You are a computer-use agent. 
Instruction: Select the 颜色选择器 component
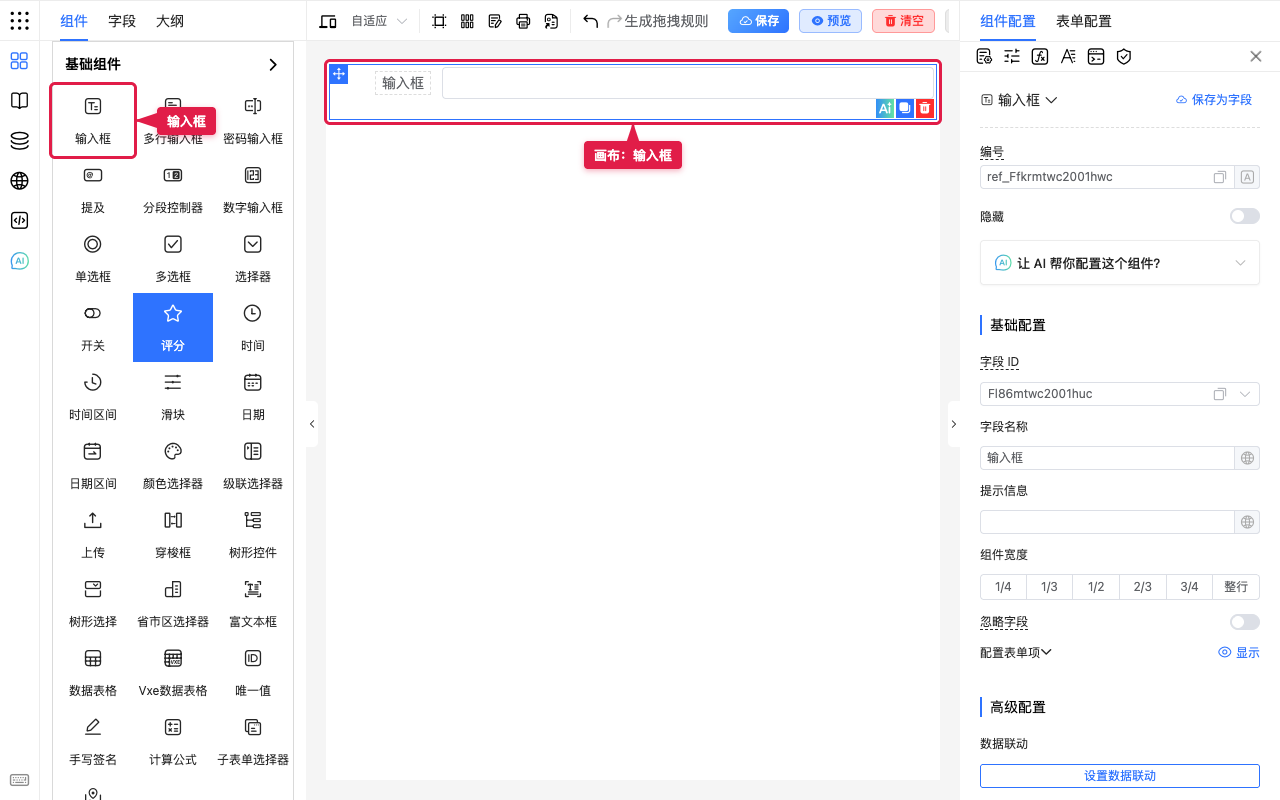pos(173,466)
